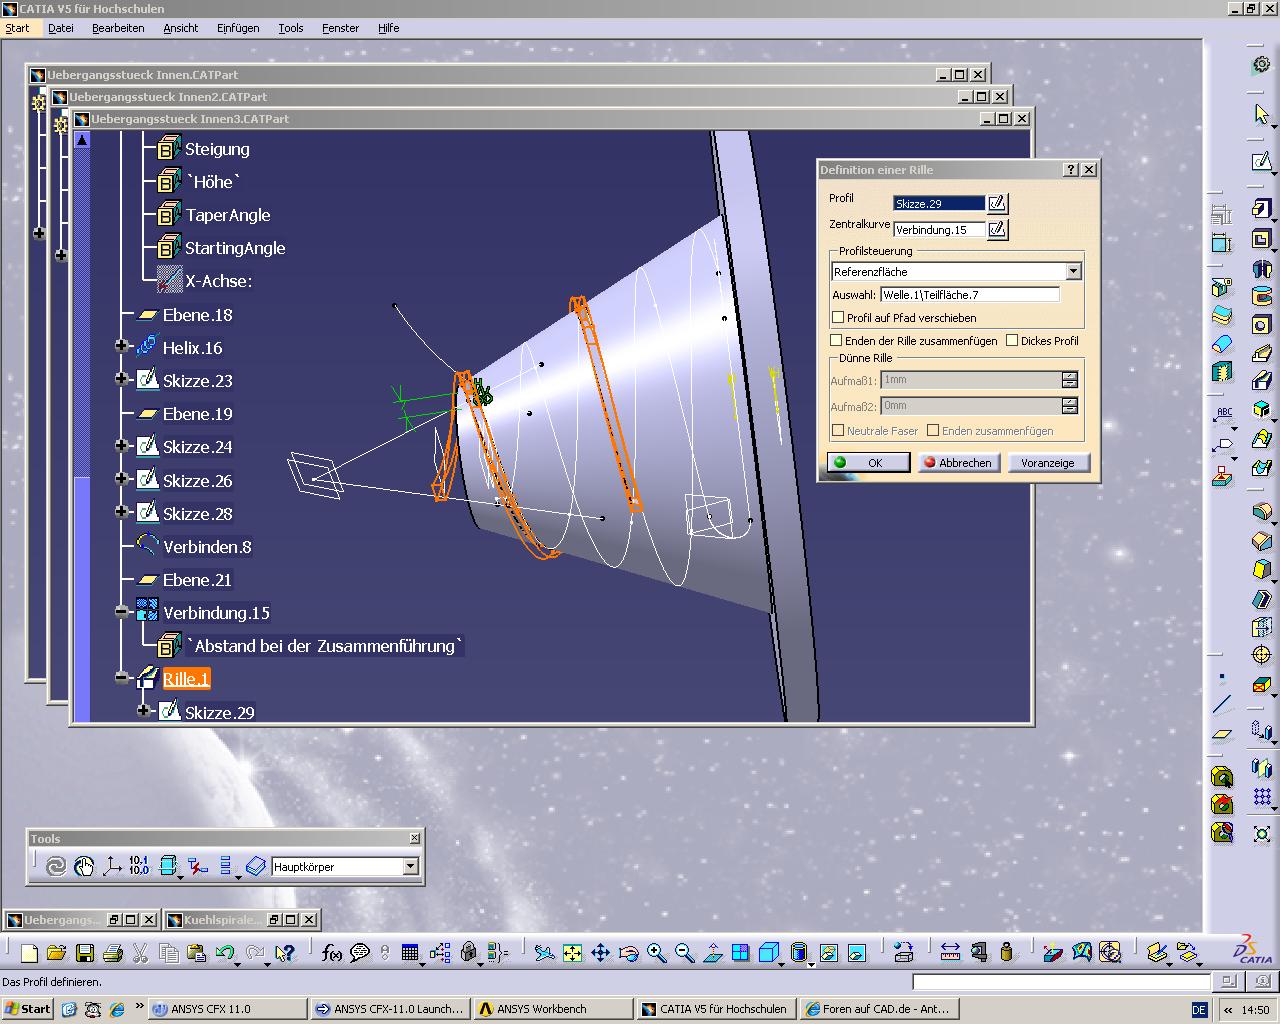Open the Datei menu

61,28
